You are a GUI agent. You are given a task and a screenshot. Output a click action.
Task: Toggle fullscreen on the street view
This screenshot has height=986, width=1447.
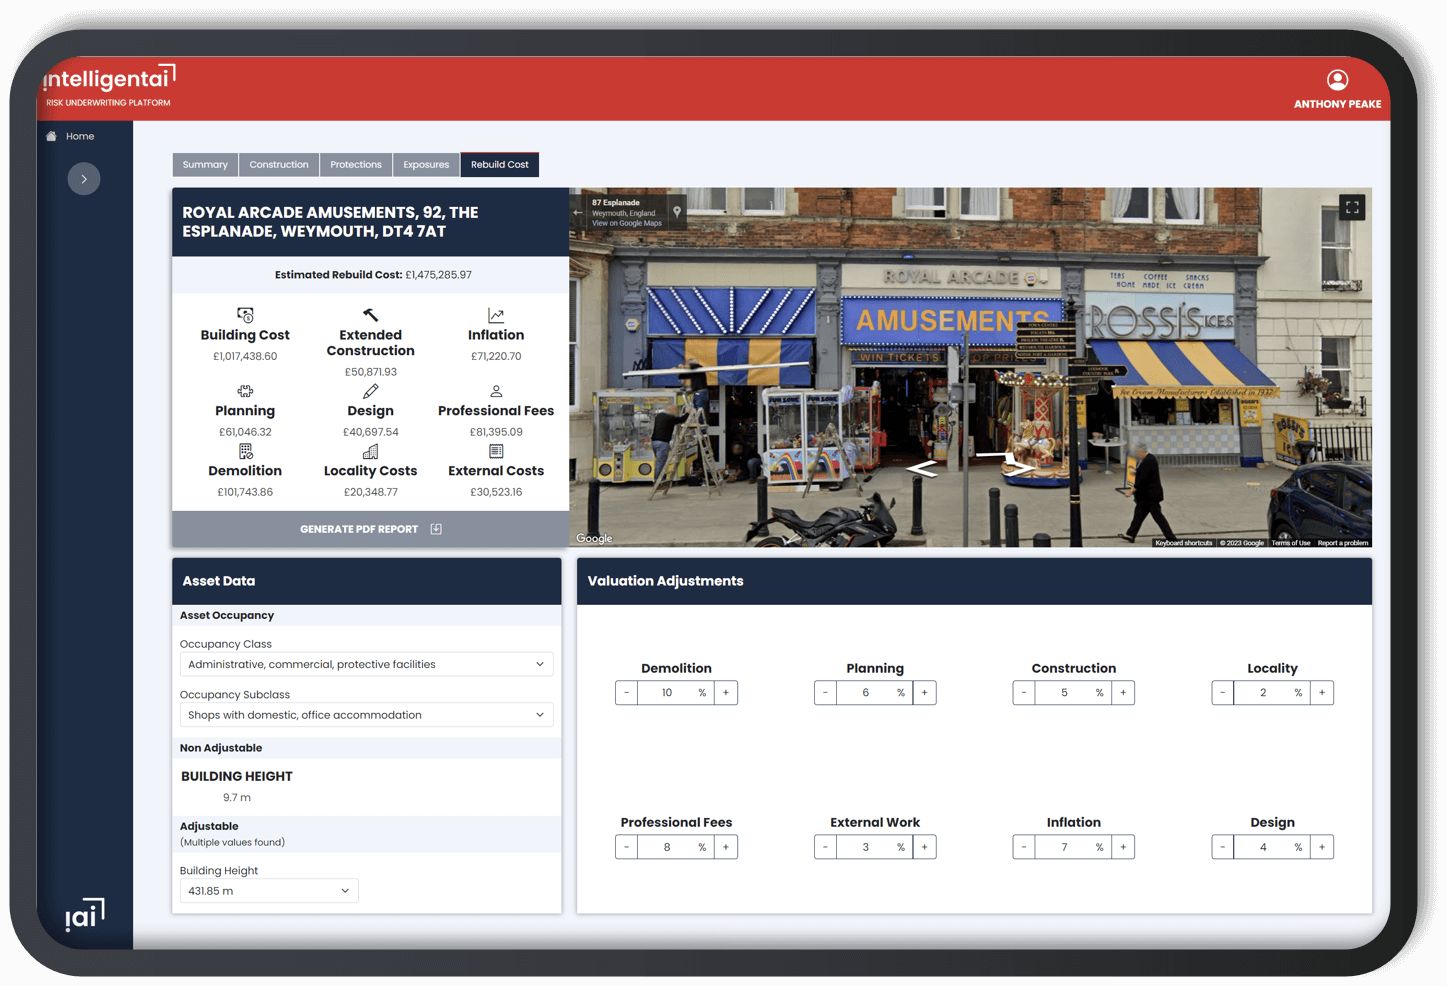1352,207
